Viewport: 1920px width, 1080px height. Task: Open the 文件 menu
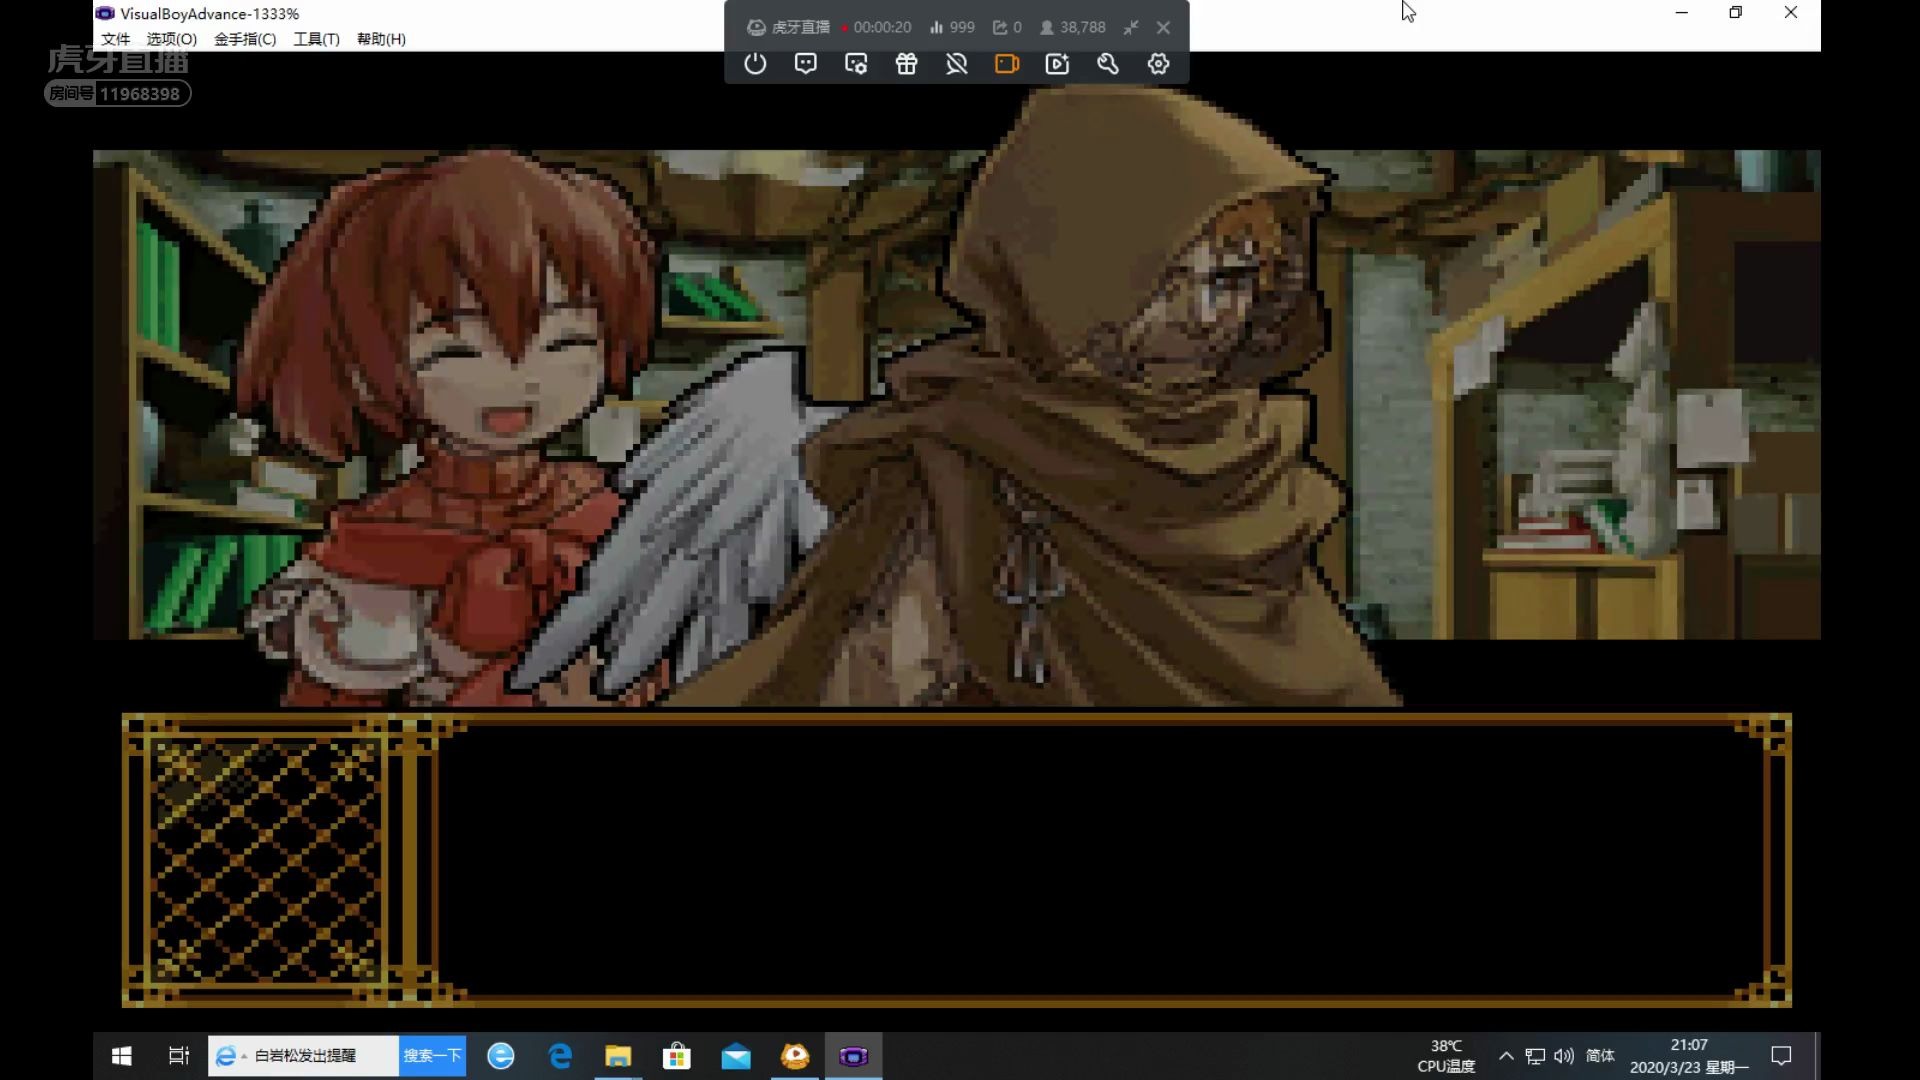[x=115, y=39]
